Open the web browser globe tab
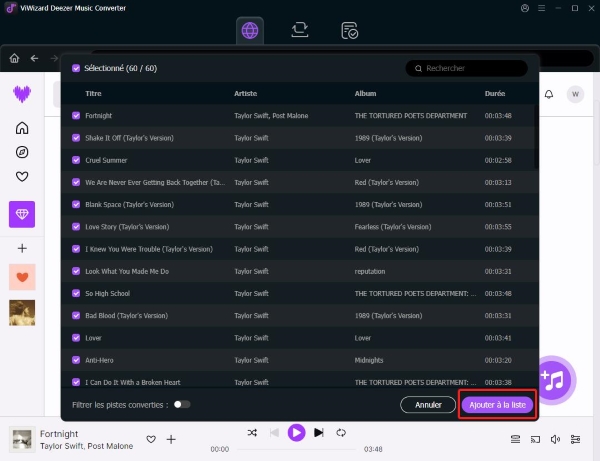Screen dimensions: 600x461 click(250, 31)
